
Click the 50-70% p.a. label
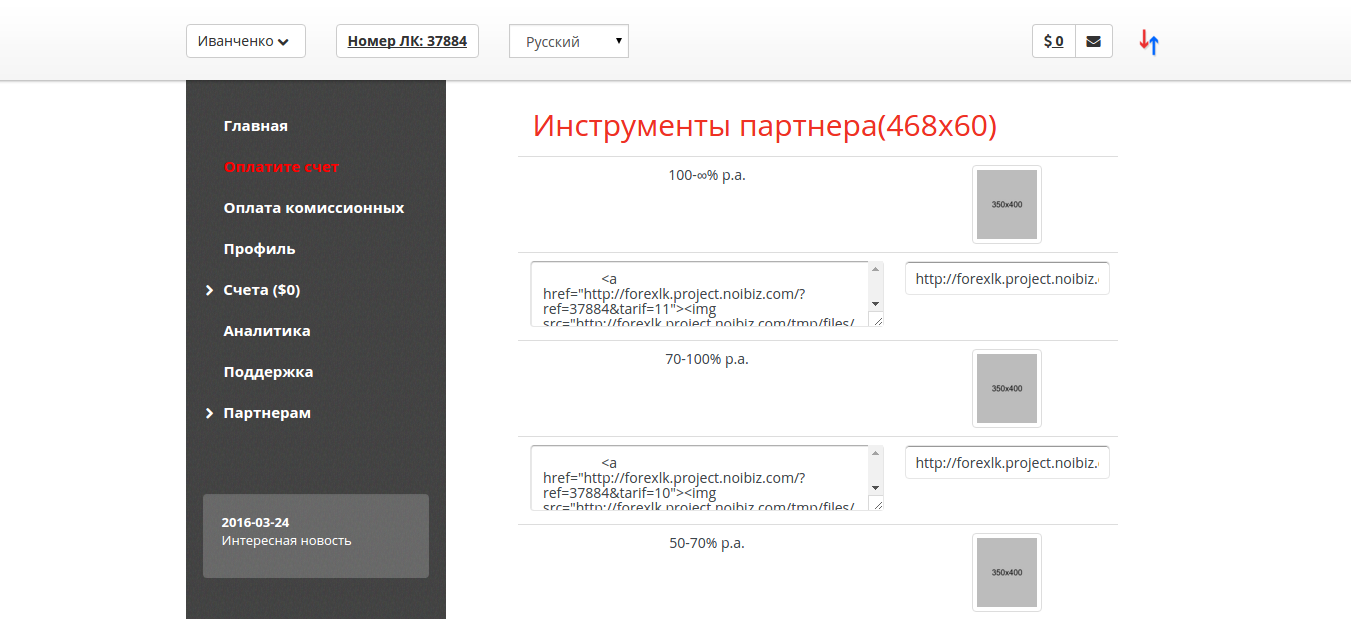point(707,543)
